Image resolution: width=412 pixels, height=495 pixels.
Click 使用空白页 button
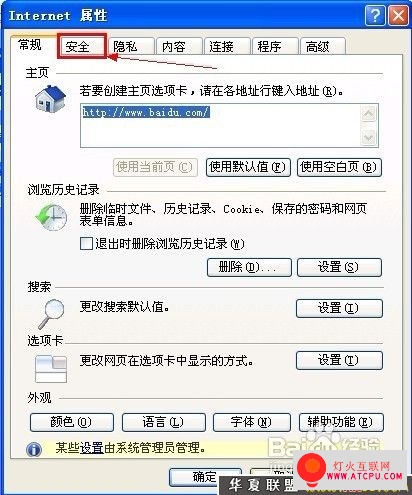tap(339, 167)
